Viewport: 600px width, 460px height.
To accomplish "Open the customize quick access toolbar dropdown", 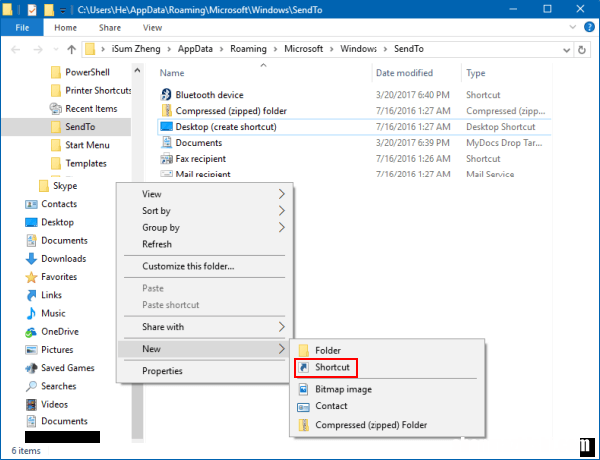I will point(62,11).
